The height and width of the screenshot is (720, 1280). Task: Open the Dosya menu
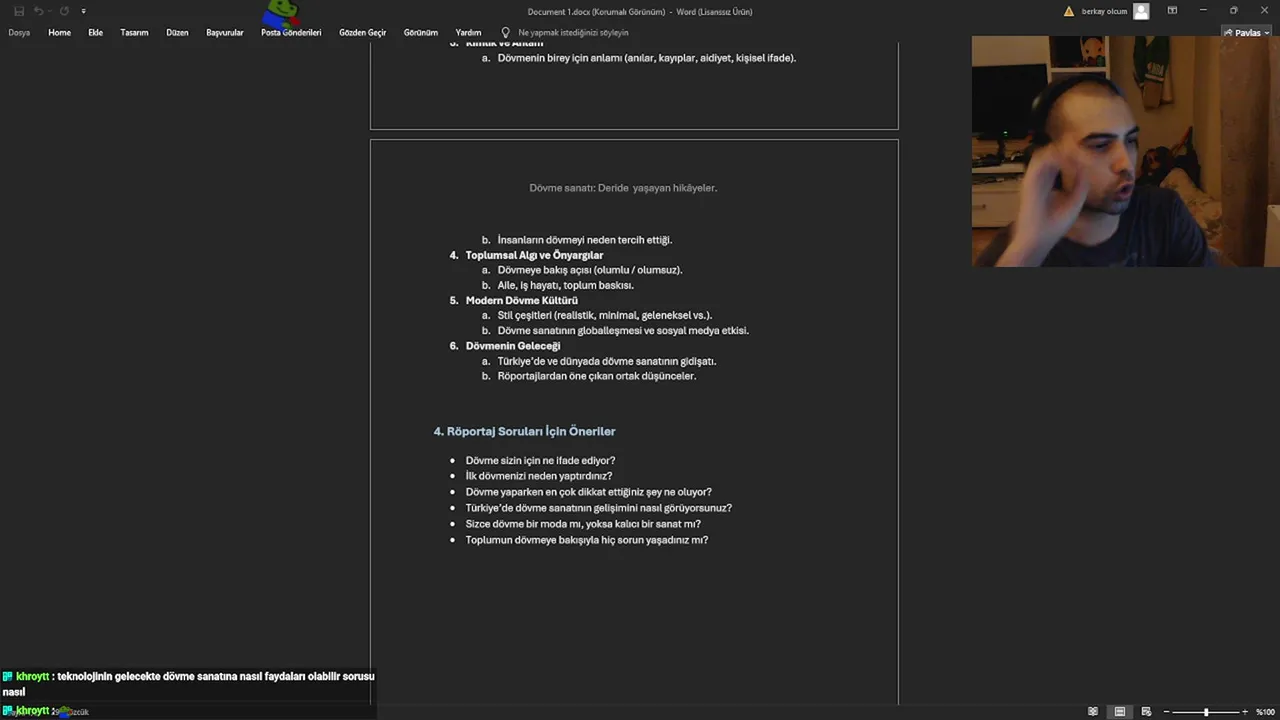pos(19,32)
